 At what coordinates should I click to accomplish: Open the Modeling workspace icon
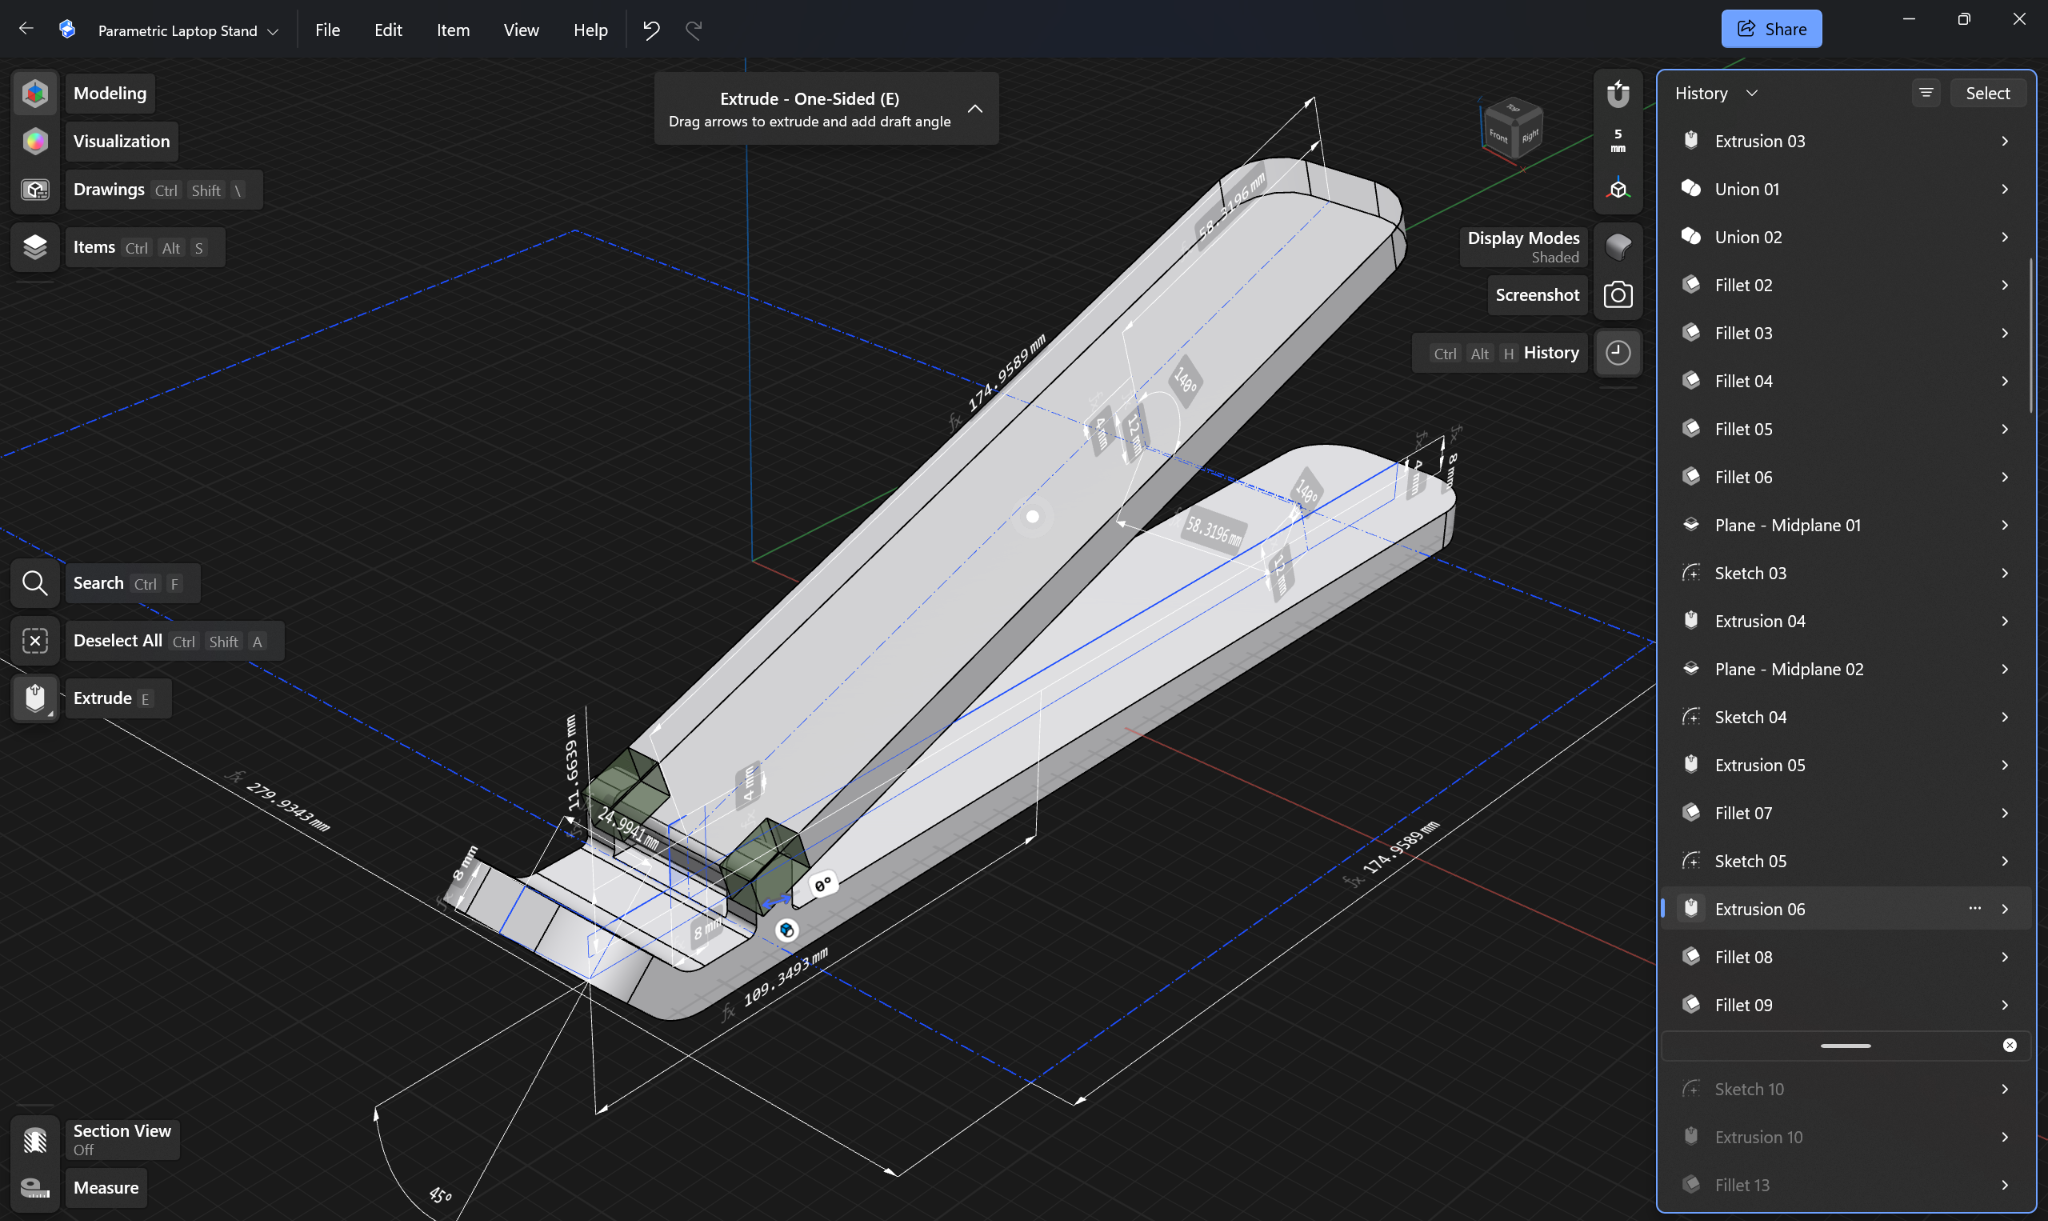35,93
